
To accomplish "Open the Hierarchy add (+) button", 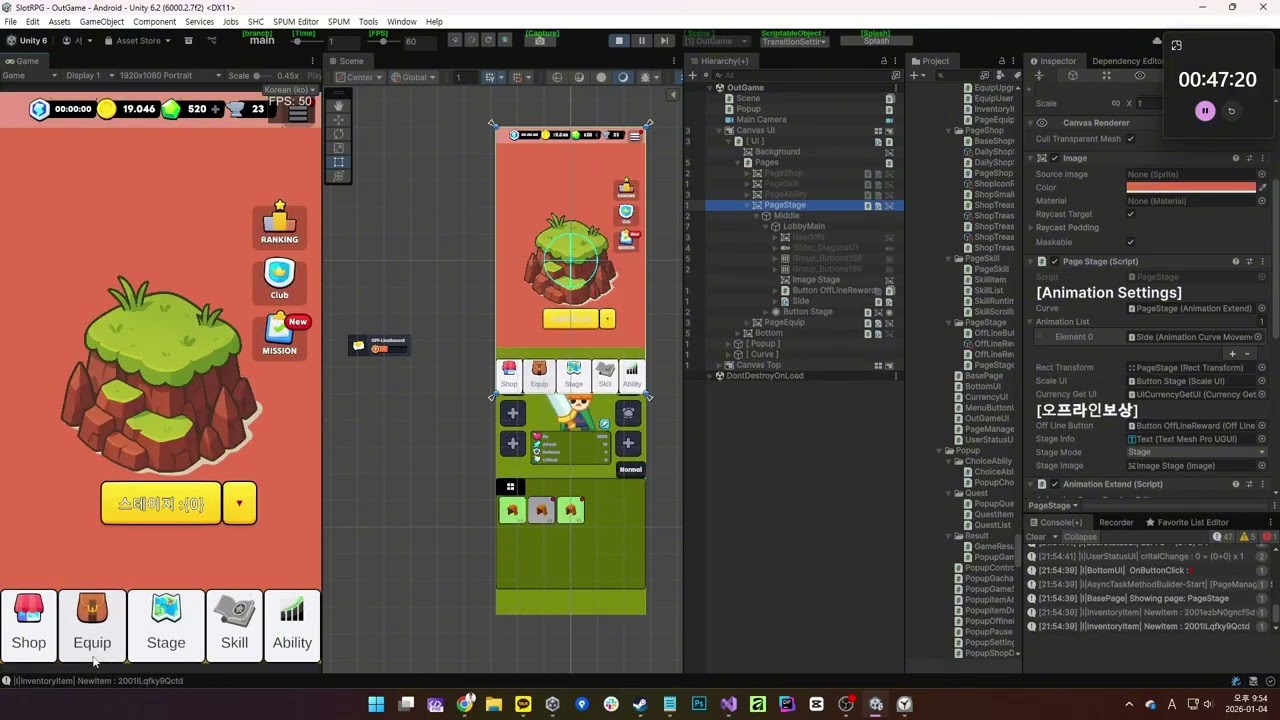I will 692,75.
